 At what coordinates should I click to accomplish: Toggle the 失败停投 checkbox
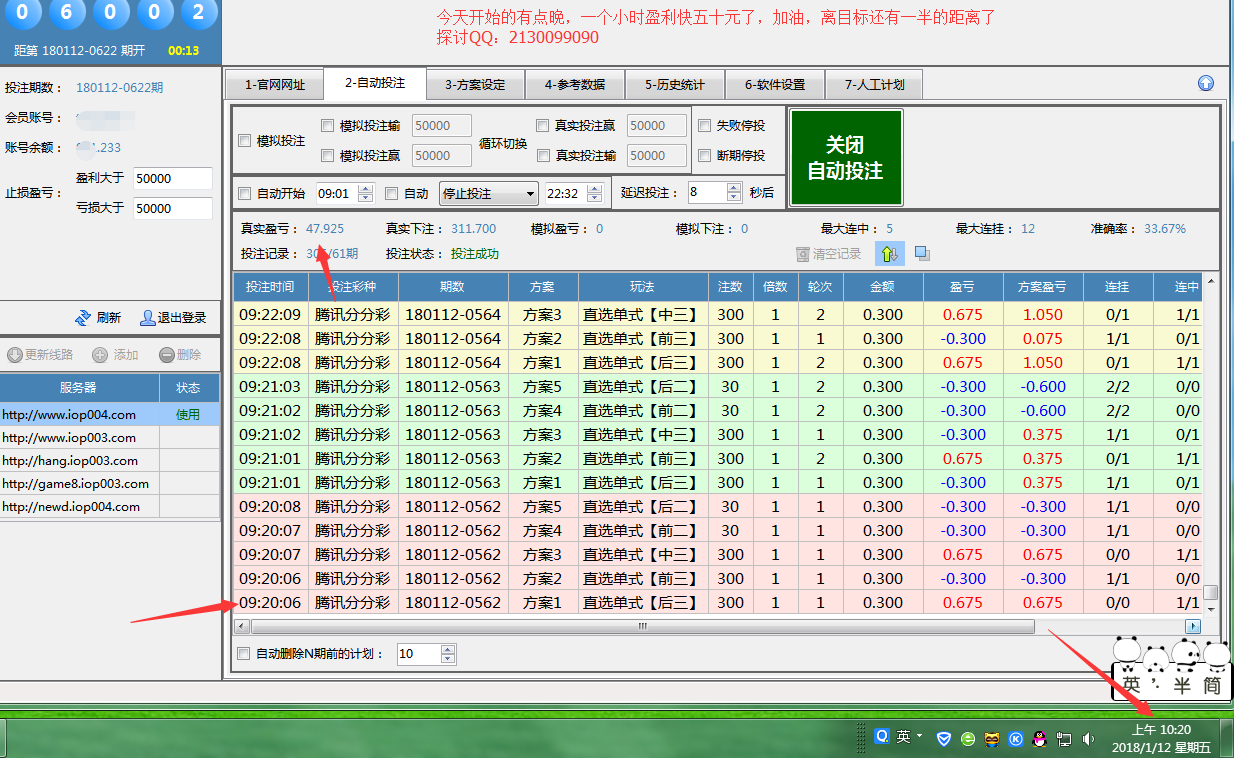705,126
